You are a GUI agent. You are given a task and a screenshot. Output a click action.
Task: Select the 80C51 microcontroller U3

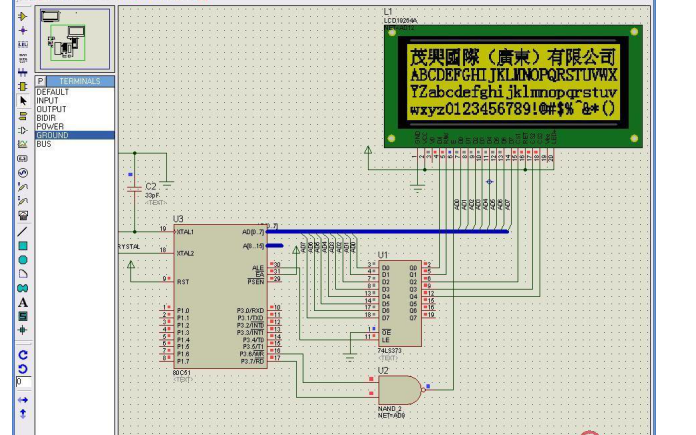pos(220,297)
